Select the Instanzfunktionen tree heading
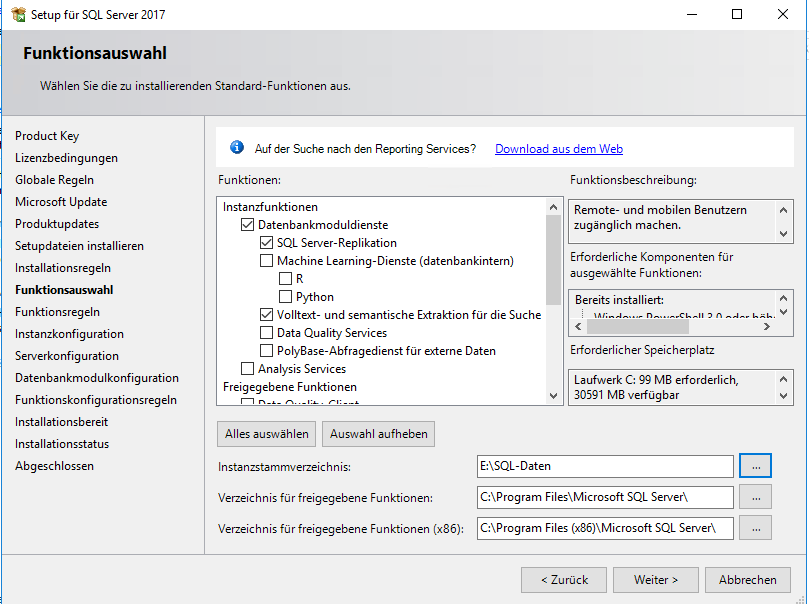809x604 pixels. tap(270, 207)
